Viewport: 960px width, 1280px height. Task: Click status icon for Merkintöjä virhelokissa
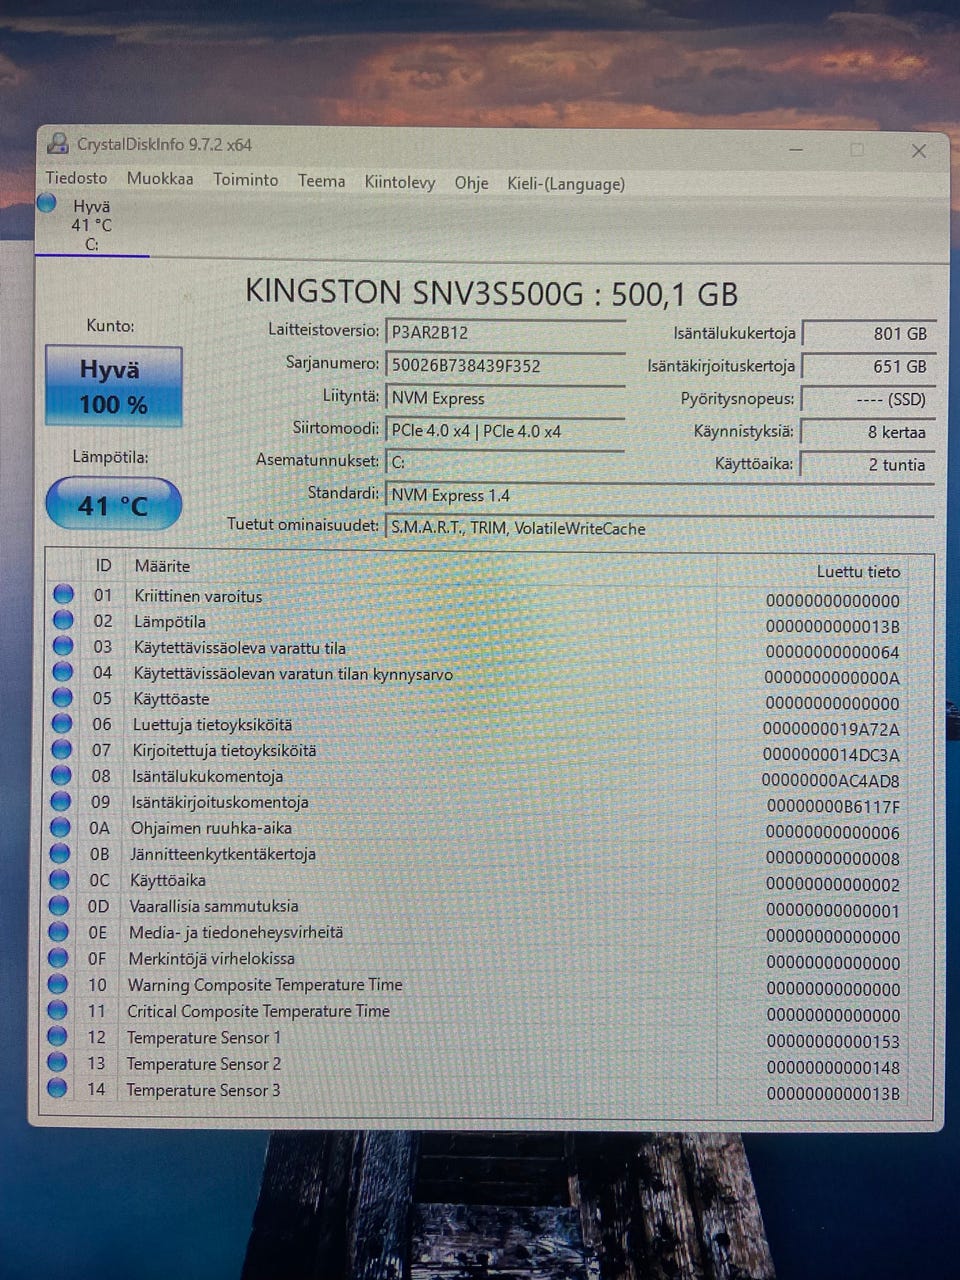59,957
